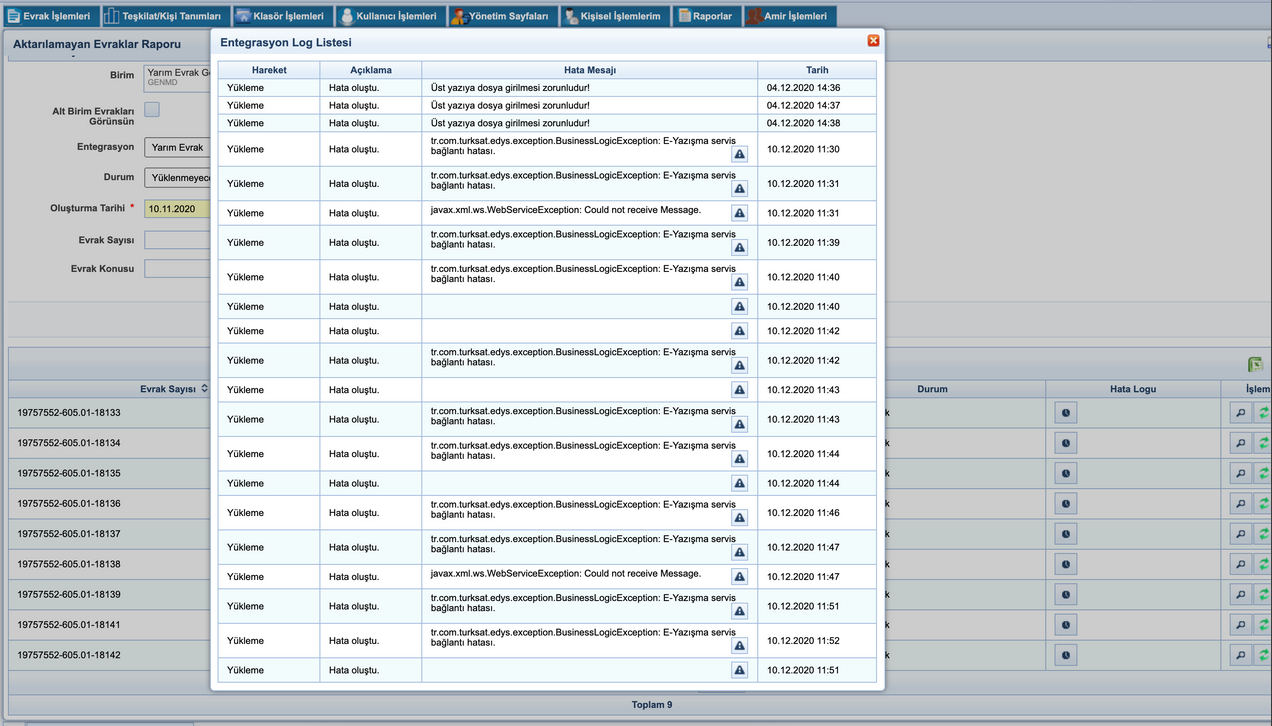The image size is (1272, 726).
Task: Click warning icon of 11:42 empty-message row
Action: (x=740, y=331)
